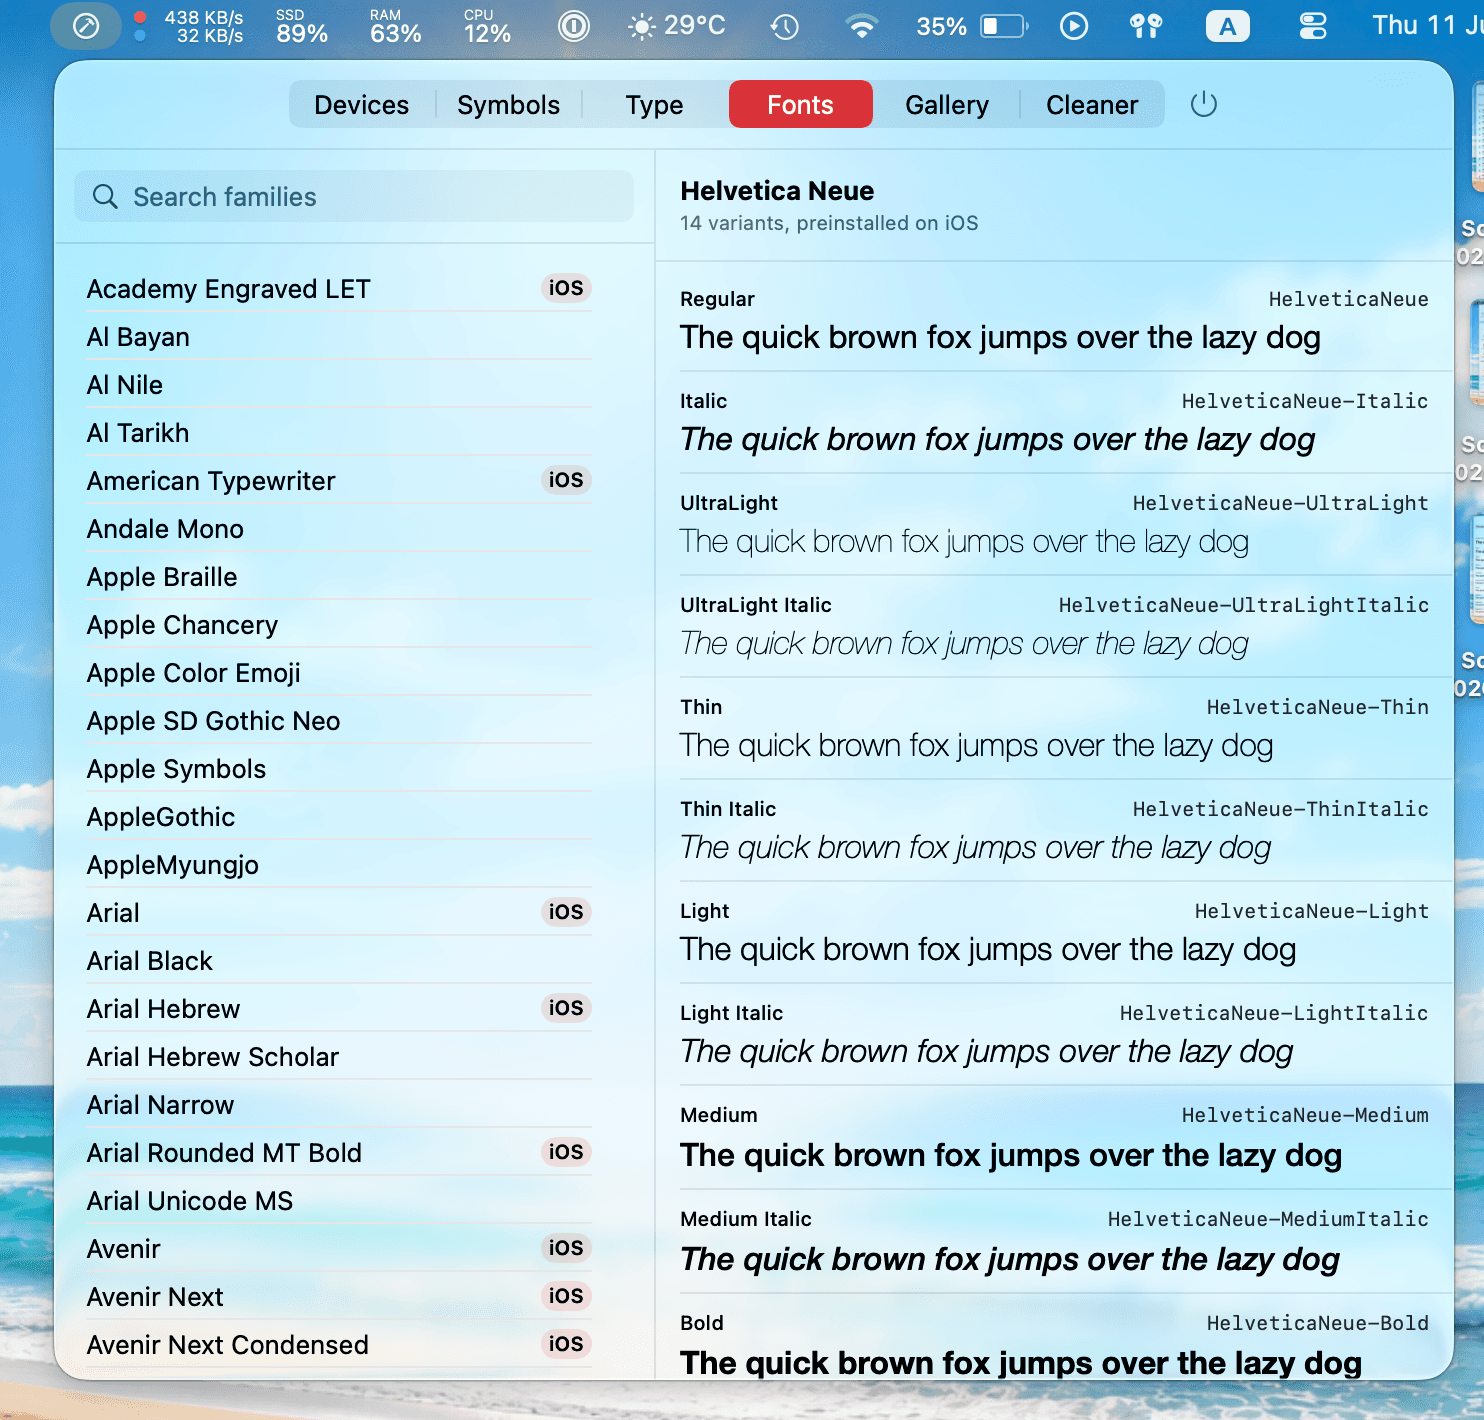The height and width of the screenshot is (1420, 1484).
Task: Click CPU 12% status in menu bar
Action: 487,26
